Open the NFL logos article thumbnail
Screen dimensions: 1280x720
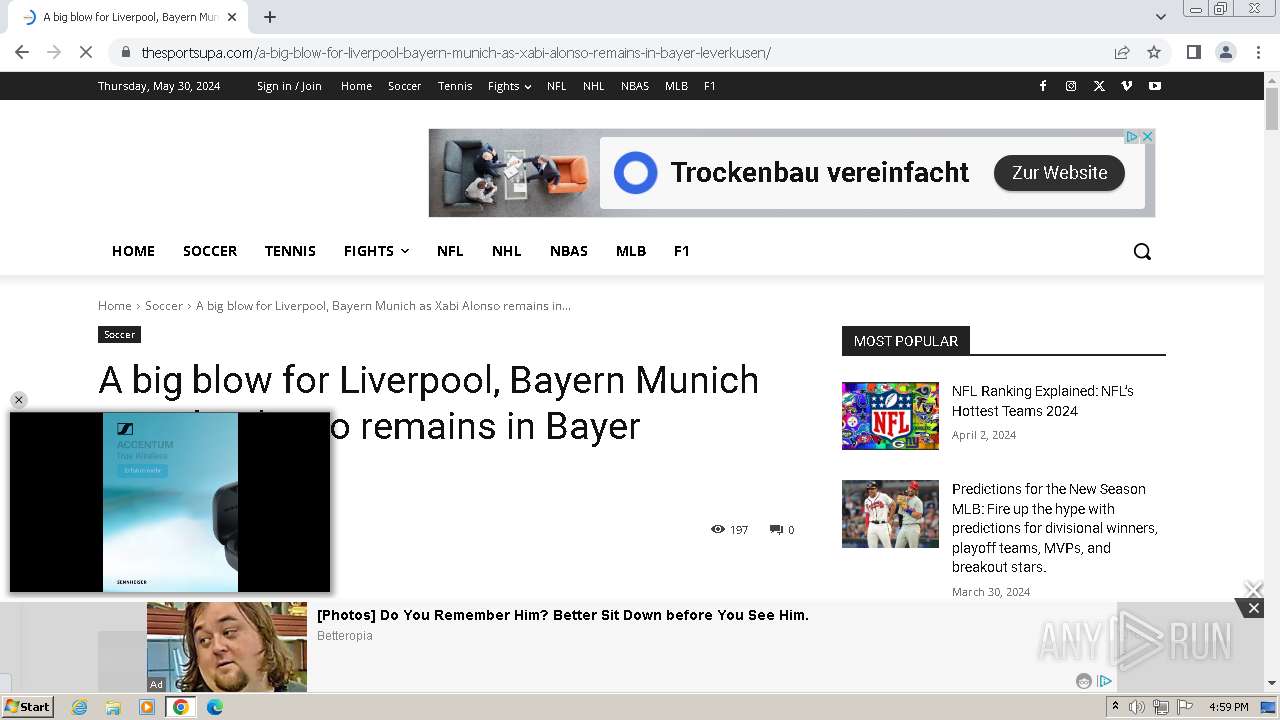click(x=890, y=416)
